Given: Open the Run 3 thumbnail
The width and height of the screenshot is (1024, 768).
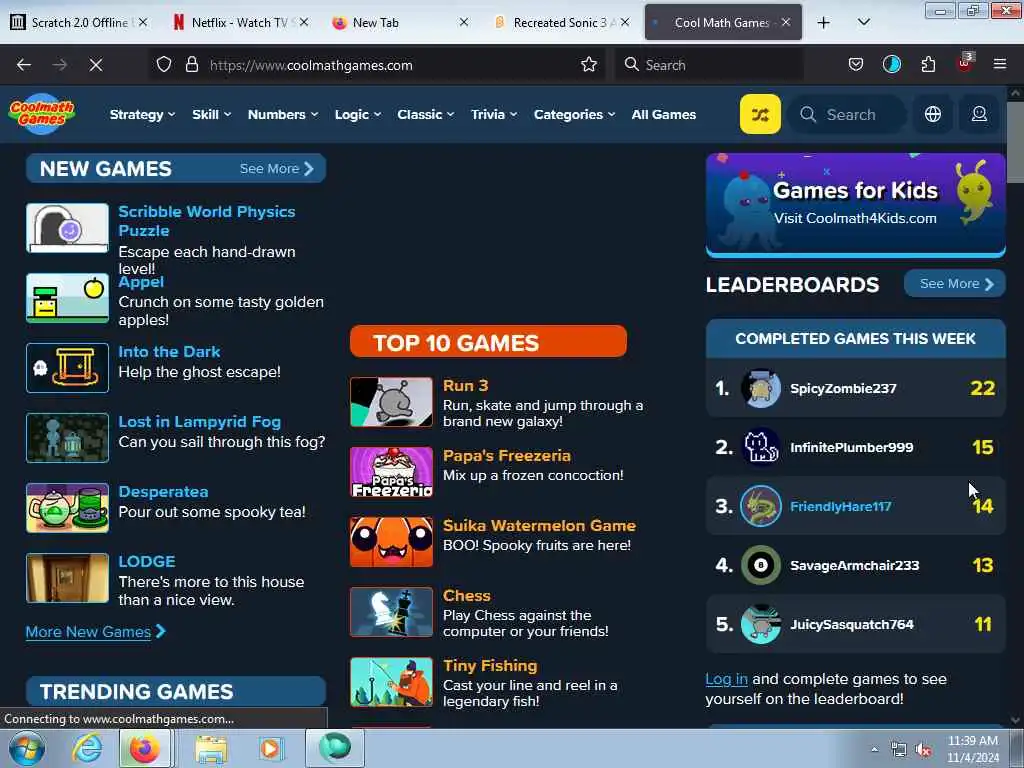Looking at the screenshot, I should 391,402.
